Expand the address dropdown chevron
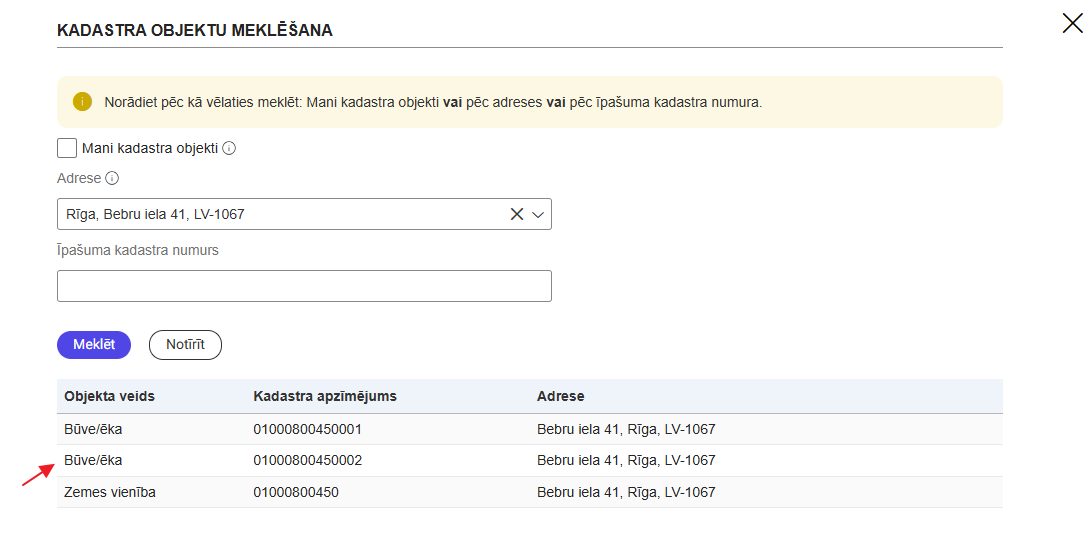 click(538, 214)
